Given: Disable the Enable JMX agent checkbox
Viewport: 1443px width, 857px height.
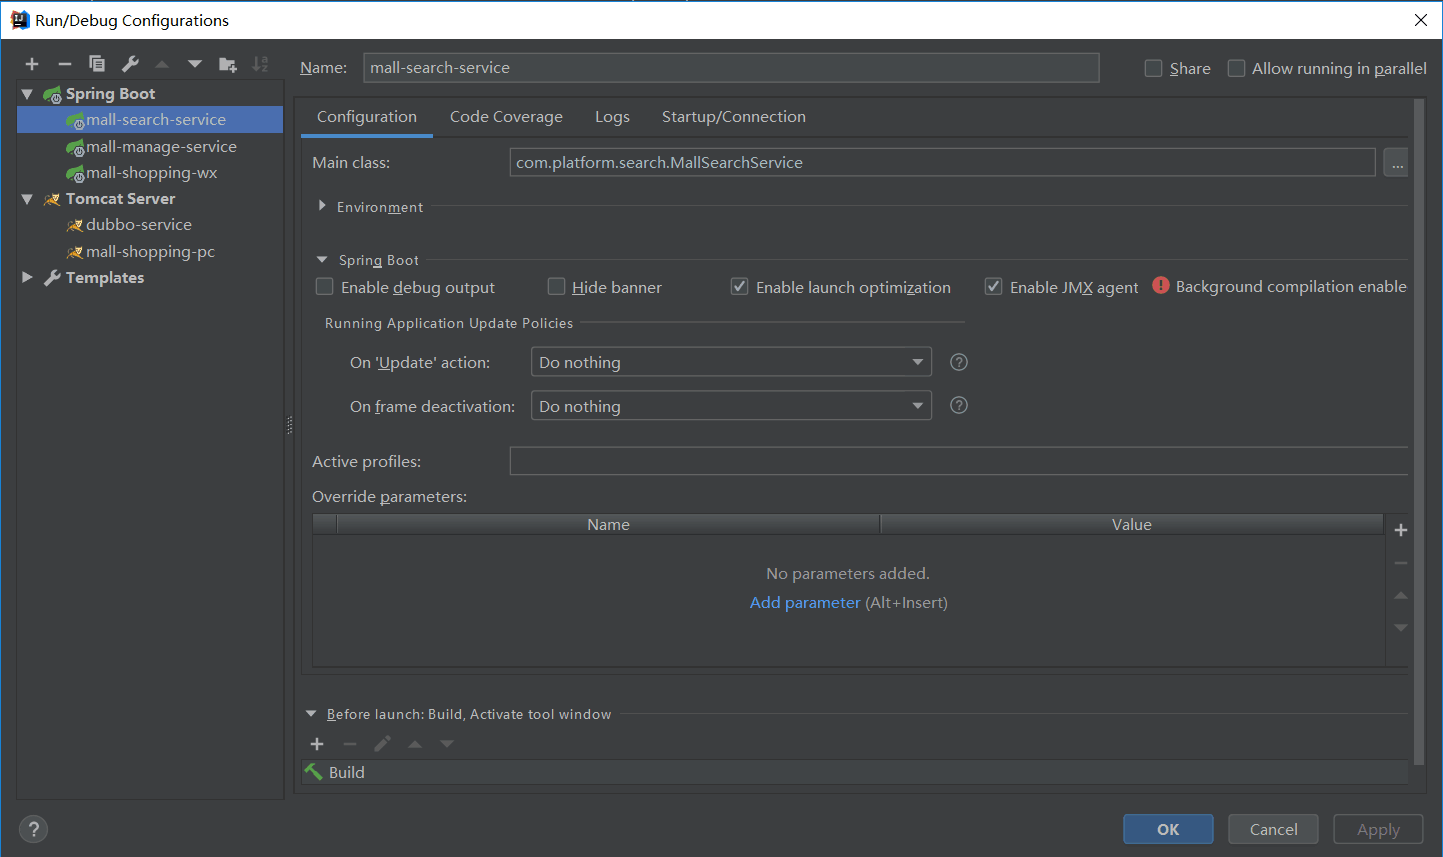Looking at the screenshot, I should (x=993, y=287).
